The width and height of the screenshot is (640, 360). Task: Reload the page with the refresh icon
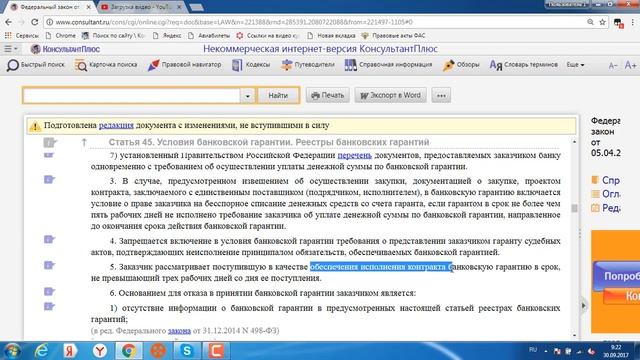coord(35,22)
